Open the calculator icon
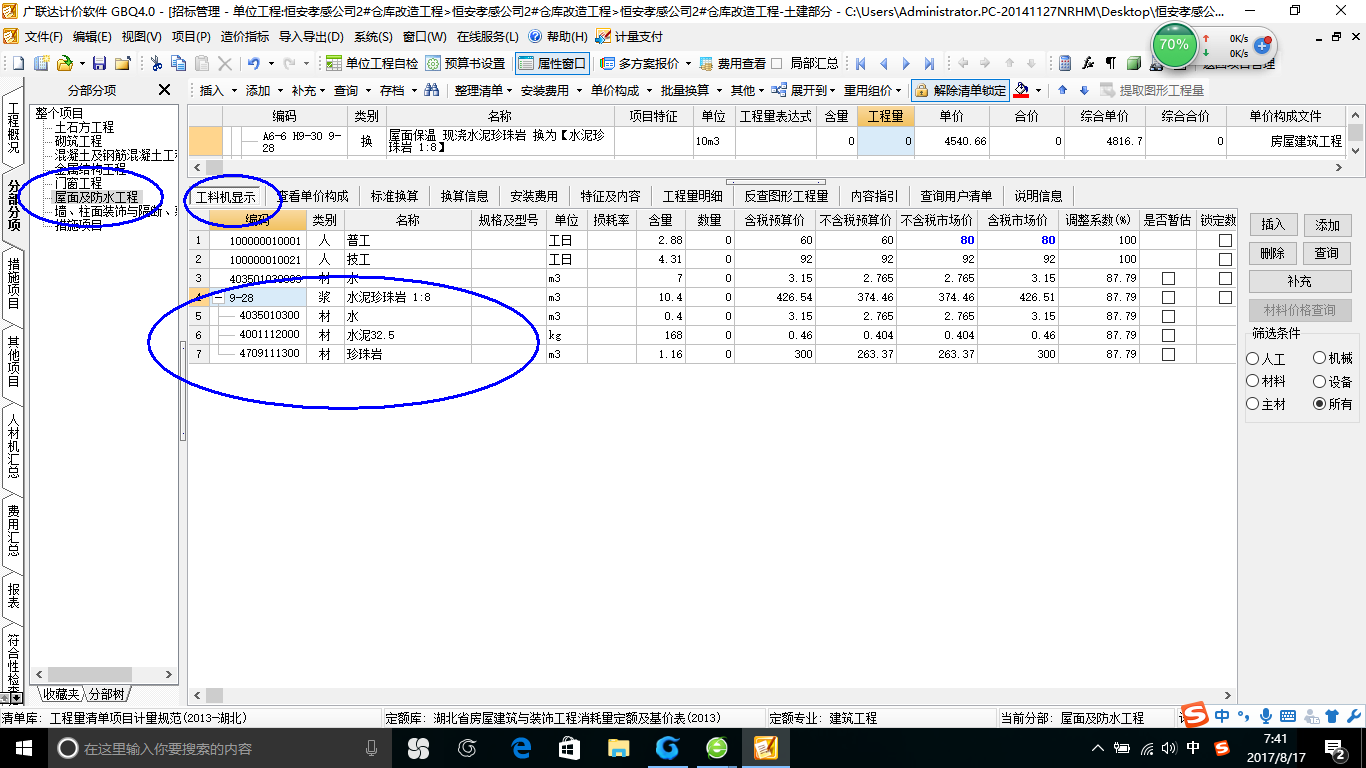Viewport: 1366px width, 768px height. [x=1065, y=63]
